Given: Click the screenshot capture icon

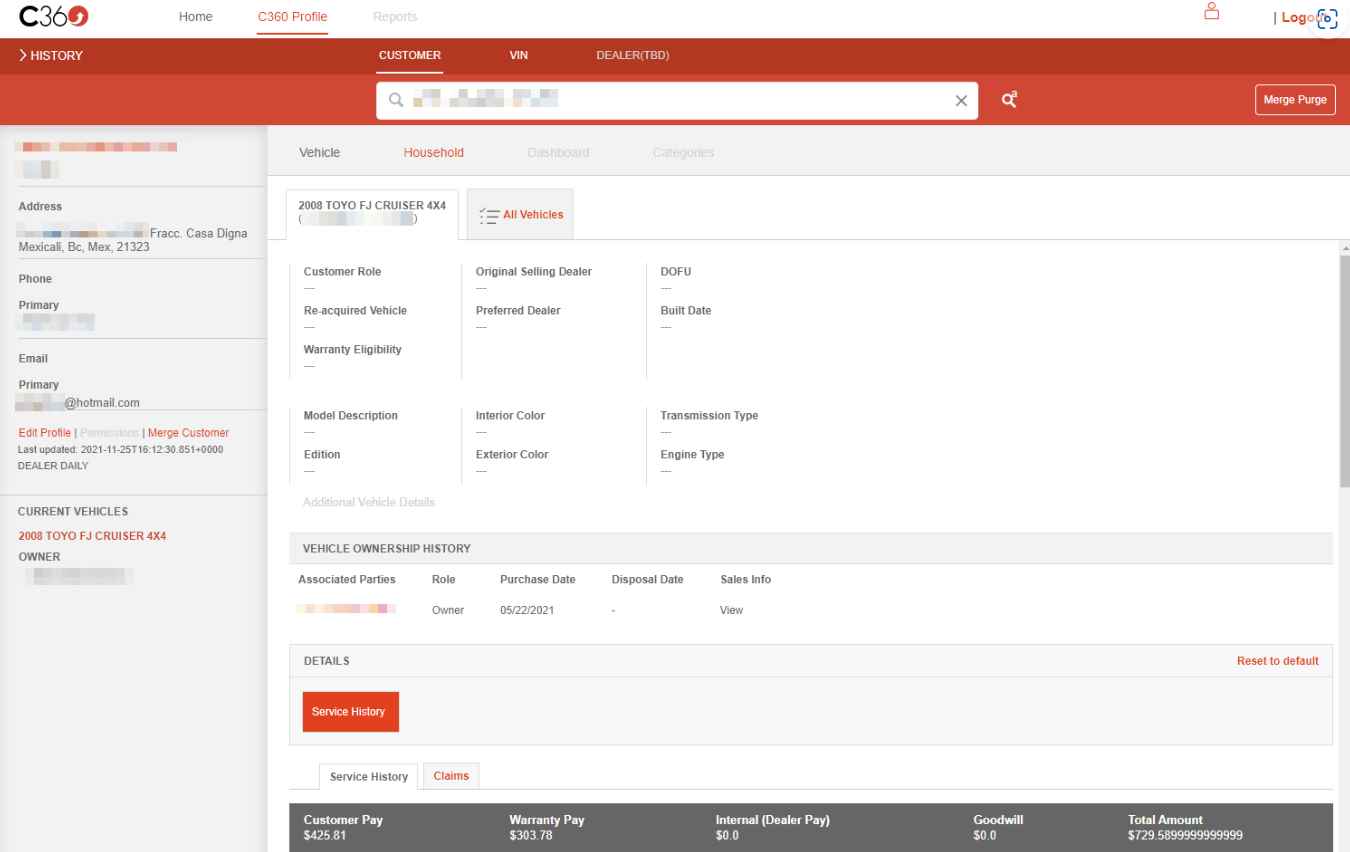Looking at the screenshot, I should tap(1327, 18).
